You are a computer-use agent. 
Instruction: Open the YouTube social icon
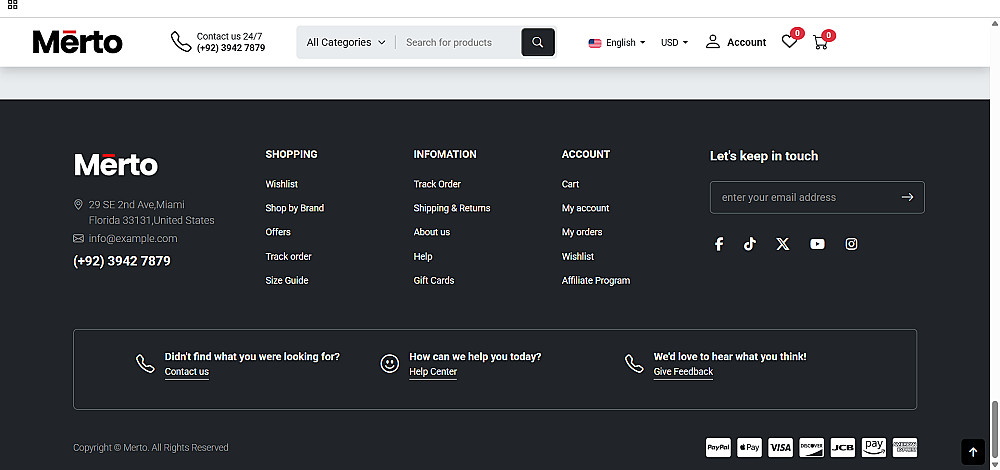tap(817, 244)
